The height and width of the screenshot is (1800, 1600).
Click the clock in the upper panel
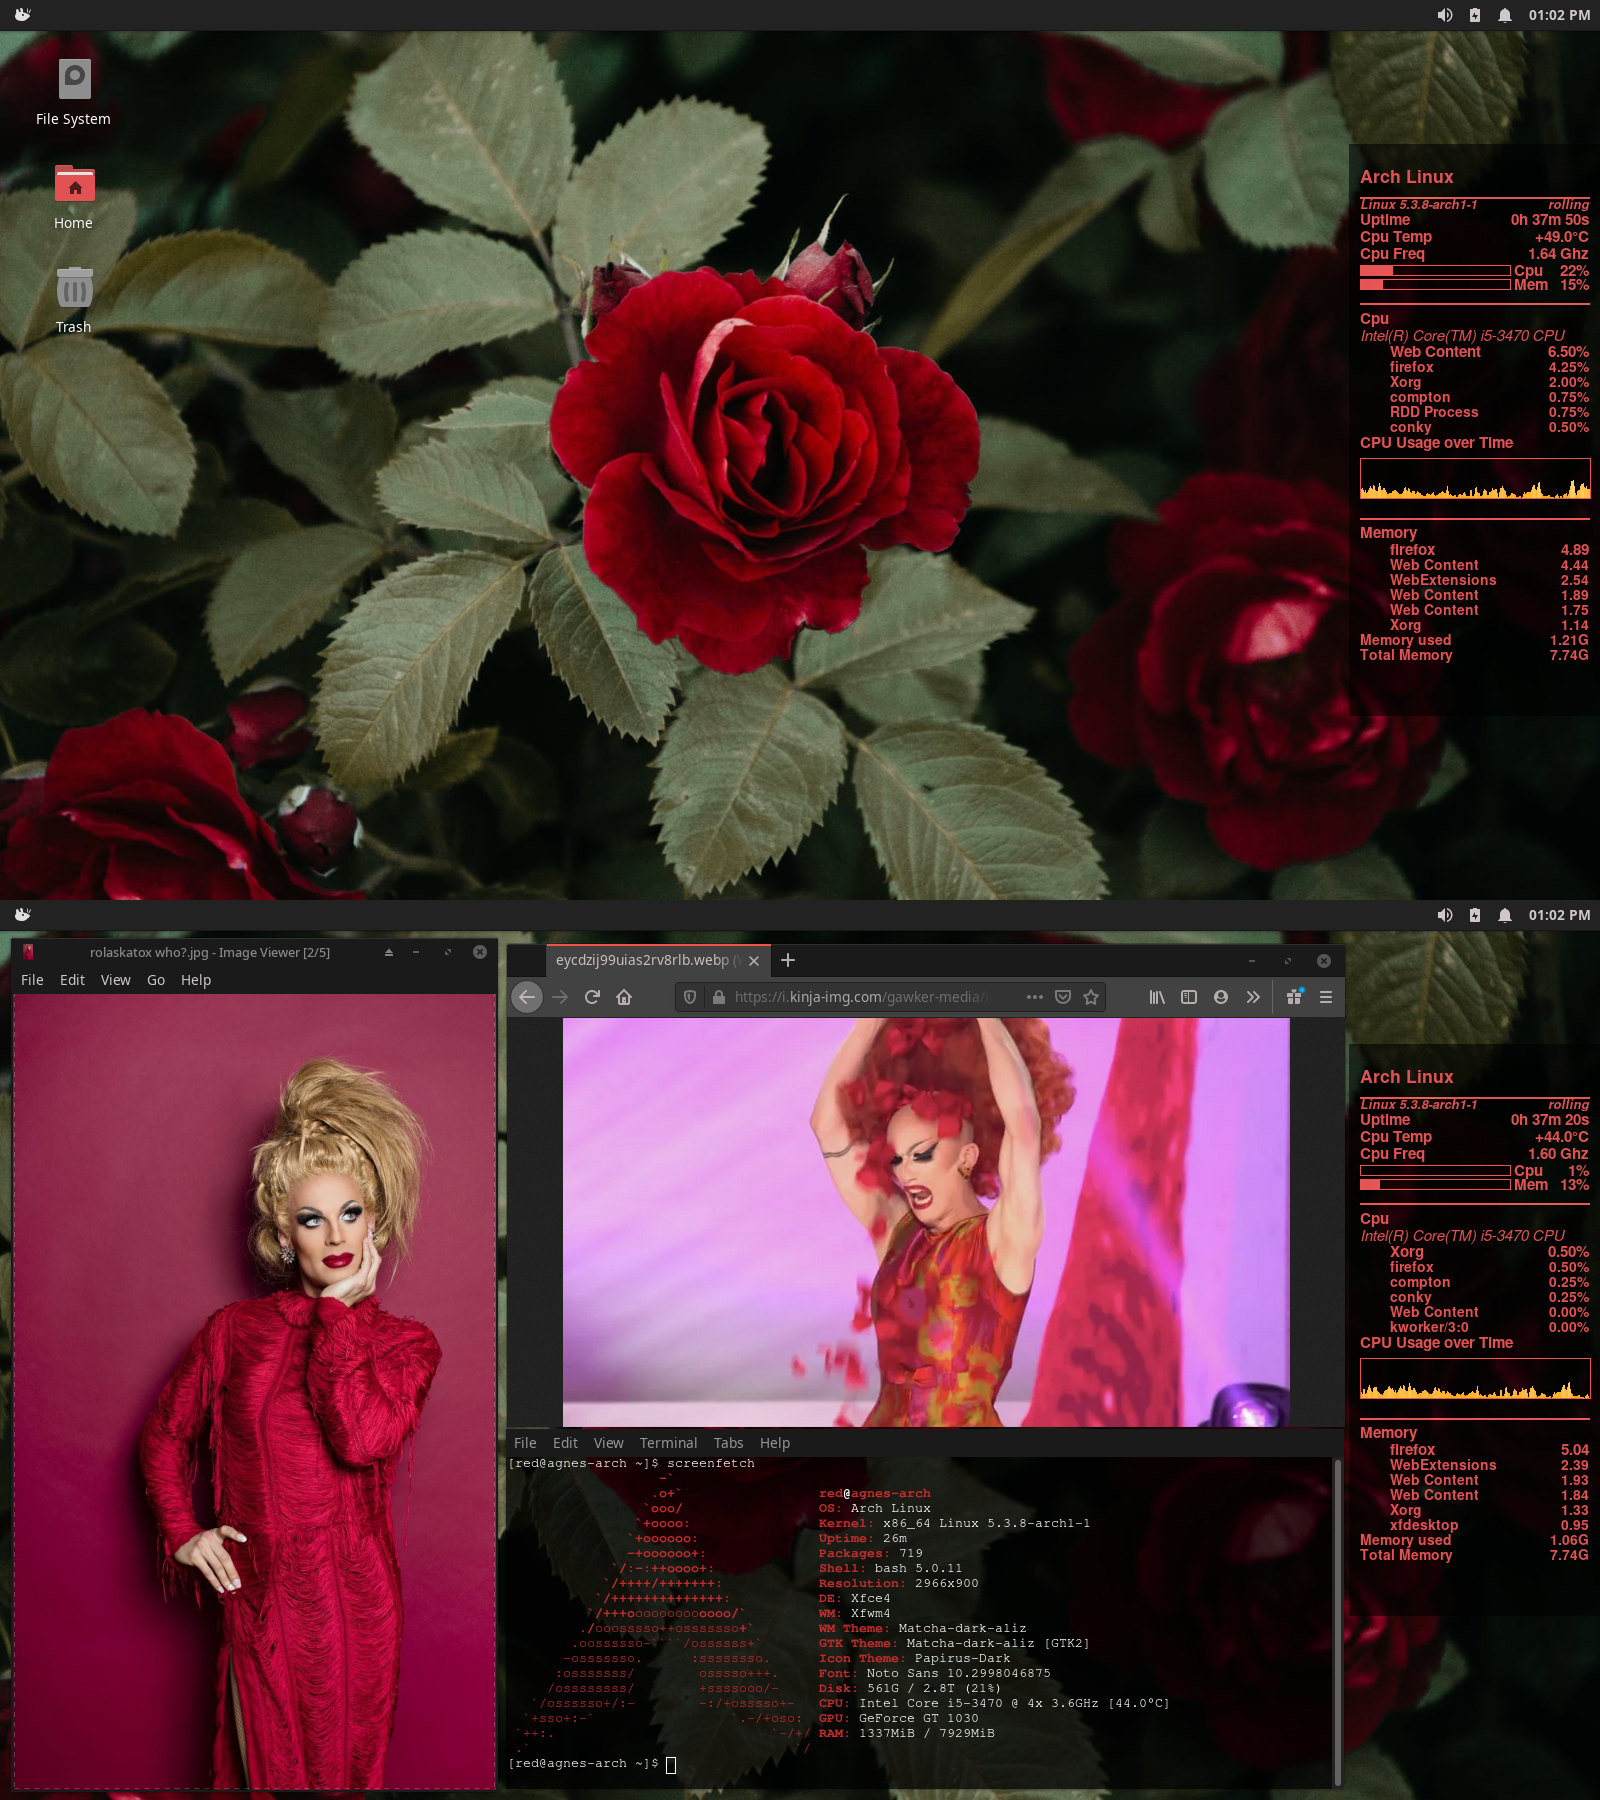point(1559,15)
